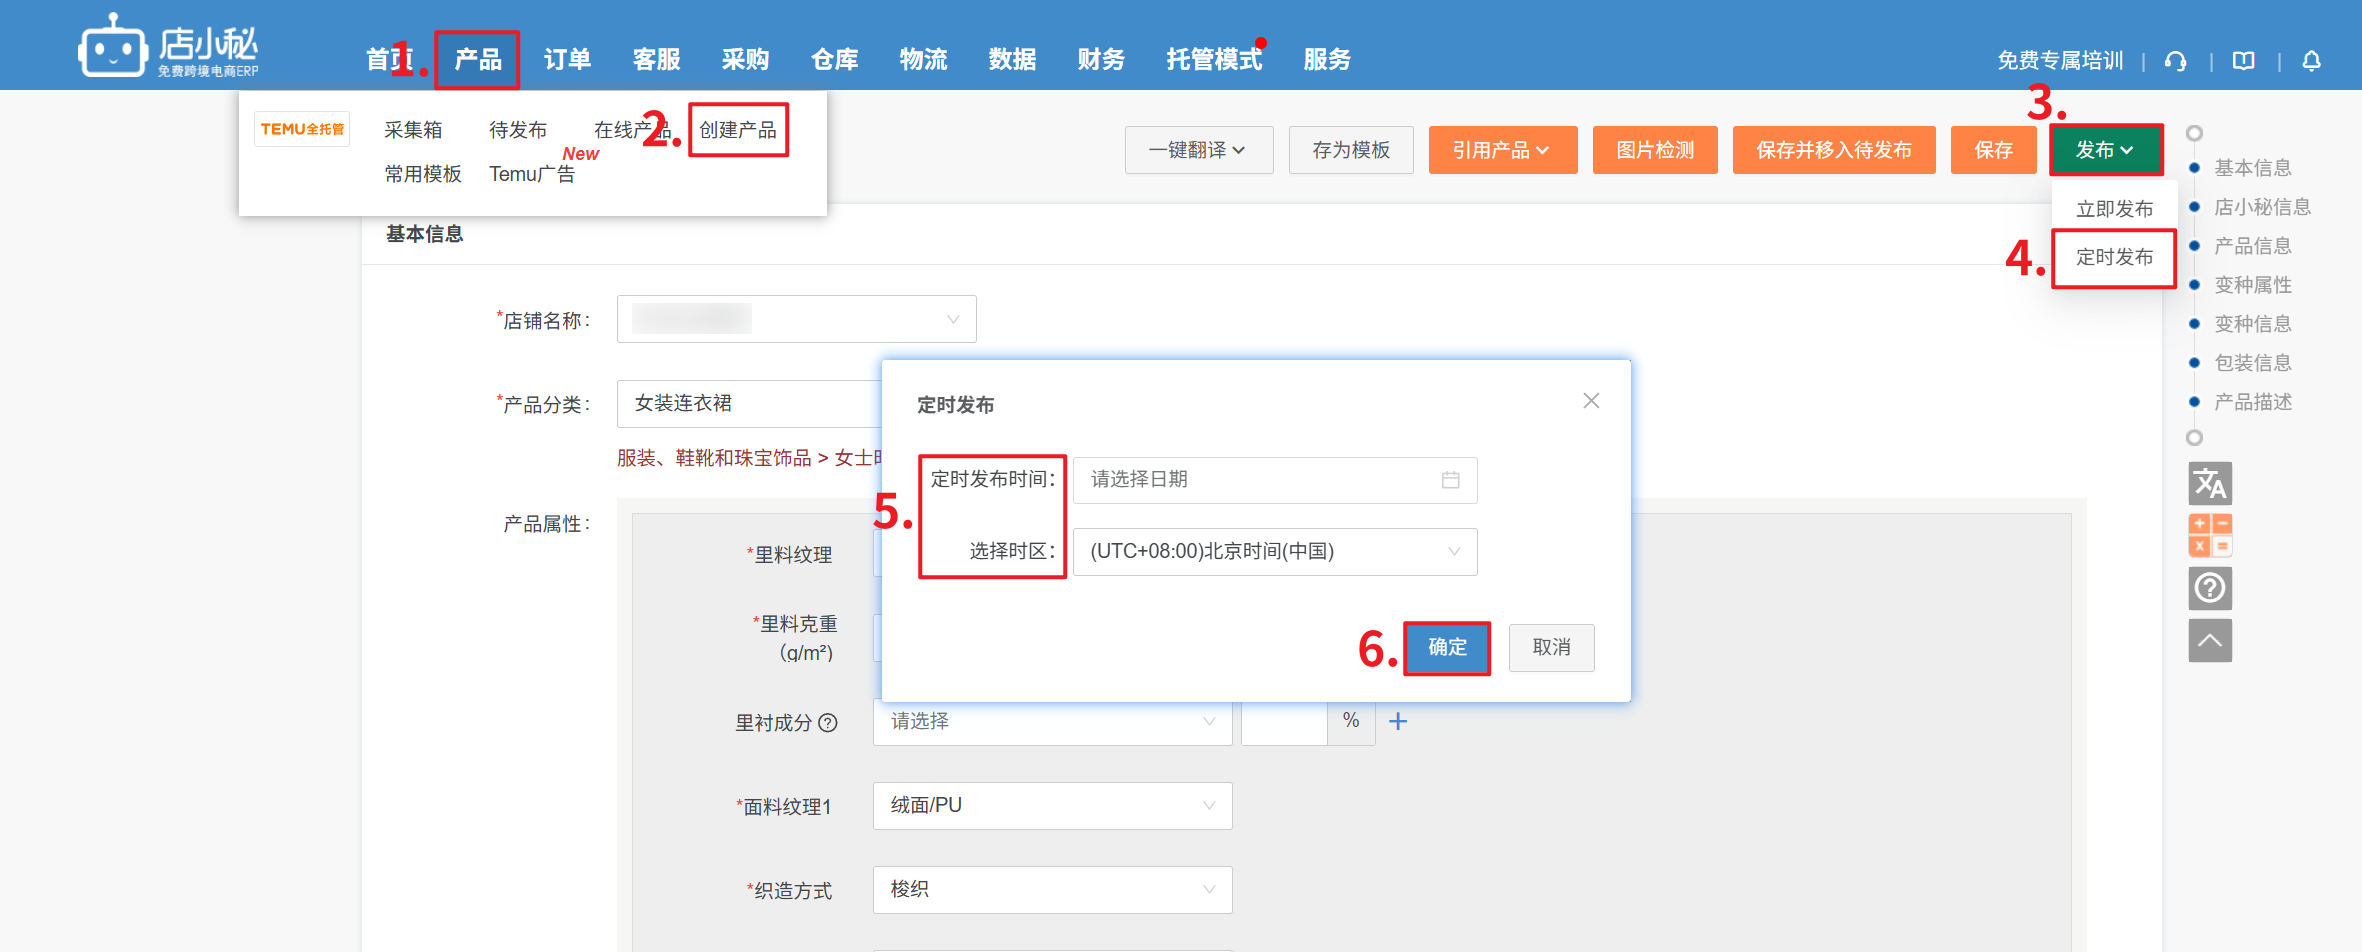Choose 定时发布 from publish dropdown
The image size is (2362, 952).
2114,258
